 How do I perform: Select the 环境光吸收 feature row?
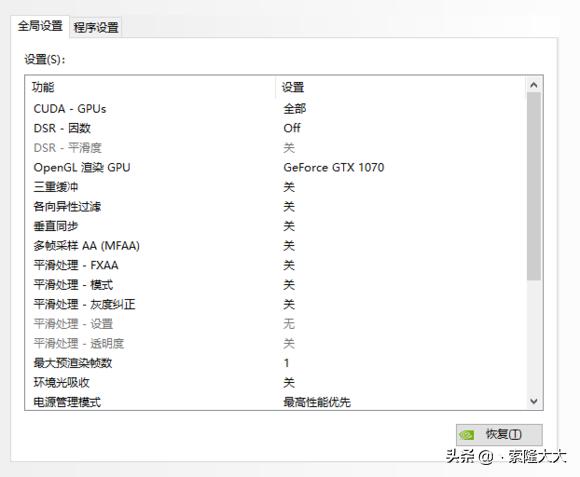(276, 383)
